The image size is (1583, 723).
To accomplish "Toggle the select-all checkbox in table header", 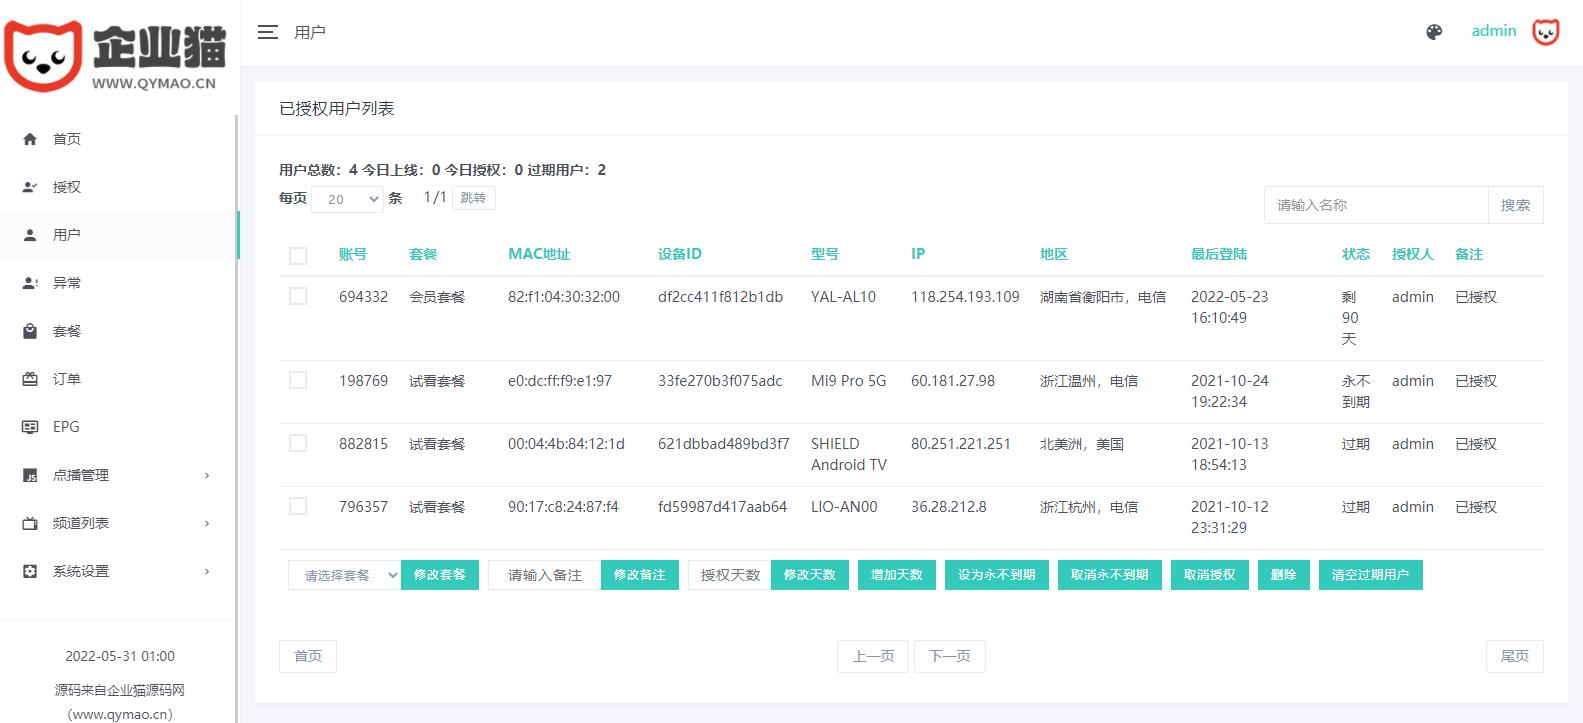I will click(x=298, y=255).
